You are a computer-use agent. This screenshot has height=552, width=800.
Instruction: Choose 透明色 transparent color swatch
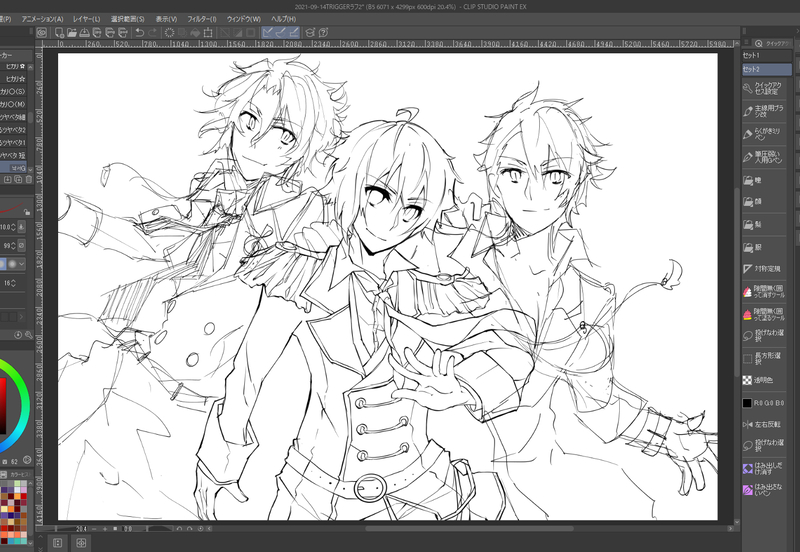(x=764, y=380)
